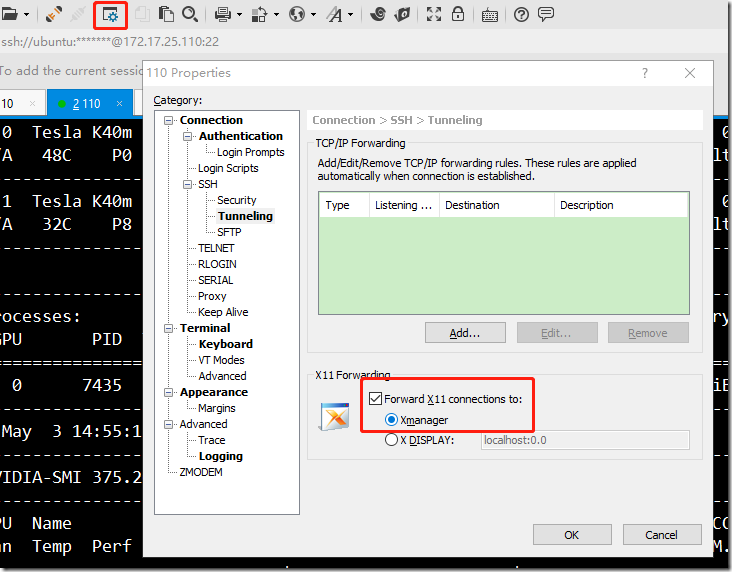Click the ssh address bar field
Screen dimensions: 732x572
click(110, 42)
